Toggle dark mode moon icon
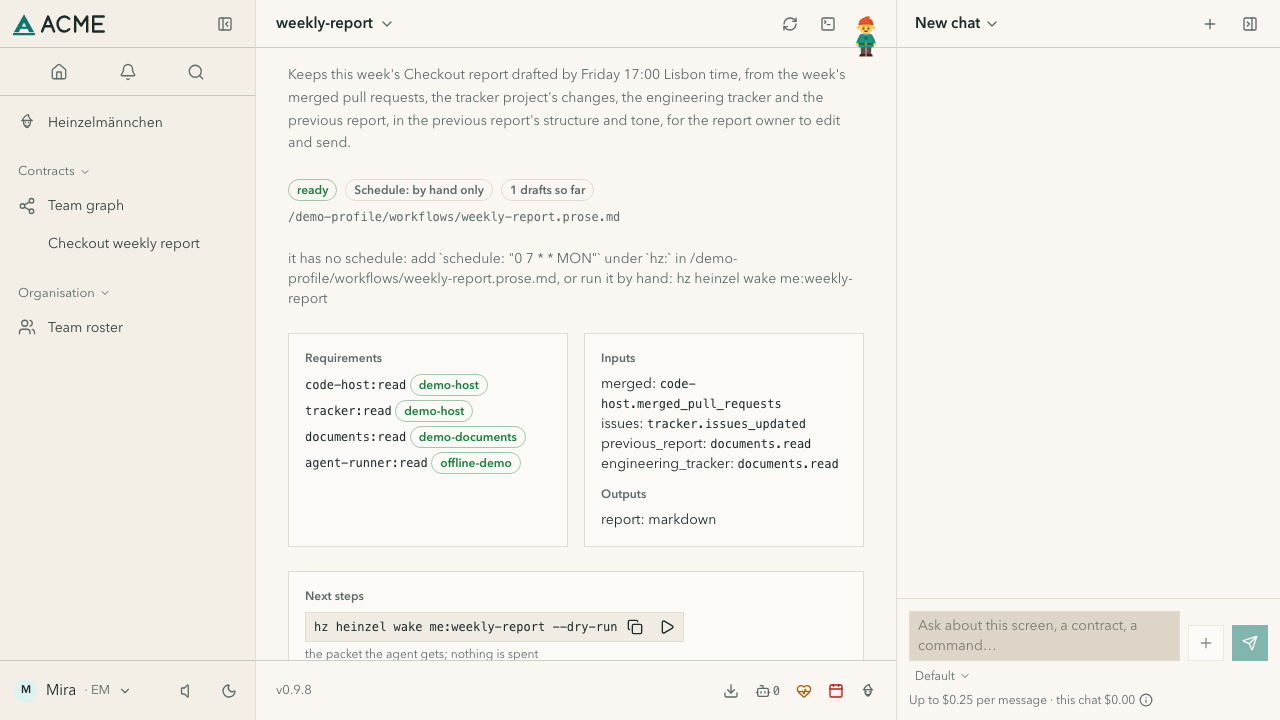Viewport: 1280px width, 720px height. [x=229, y=691]
